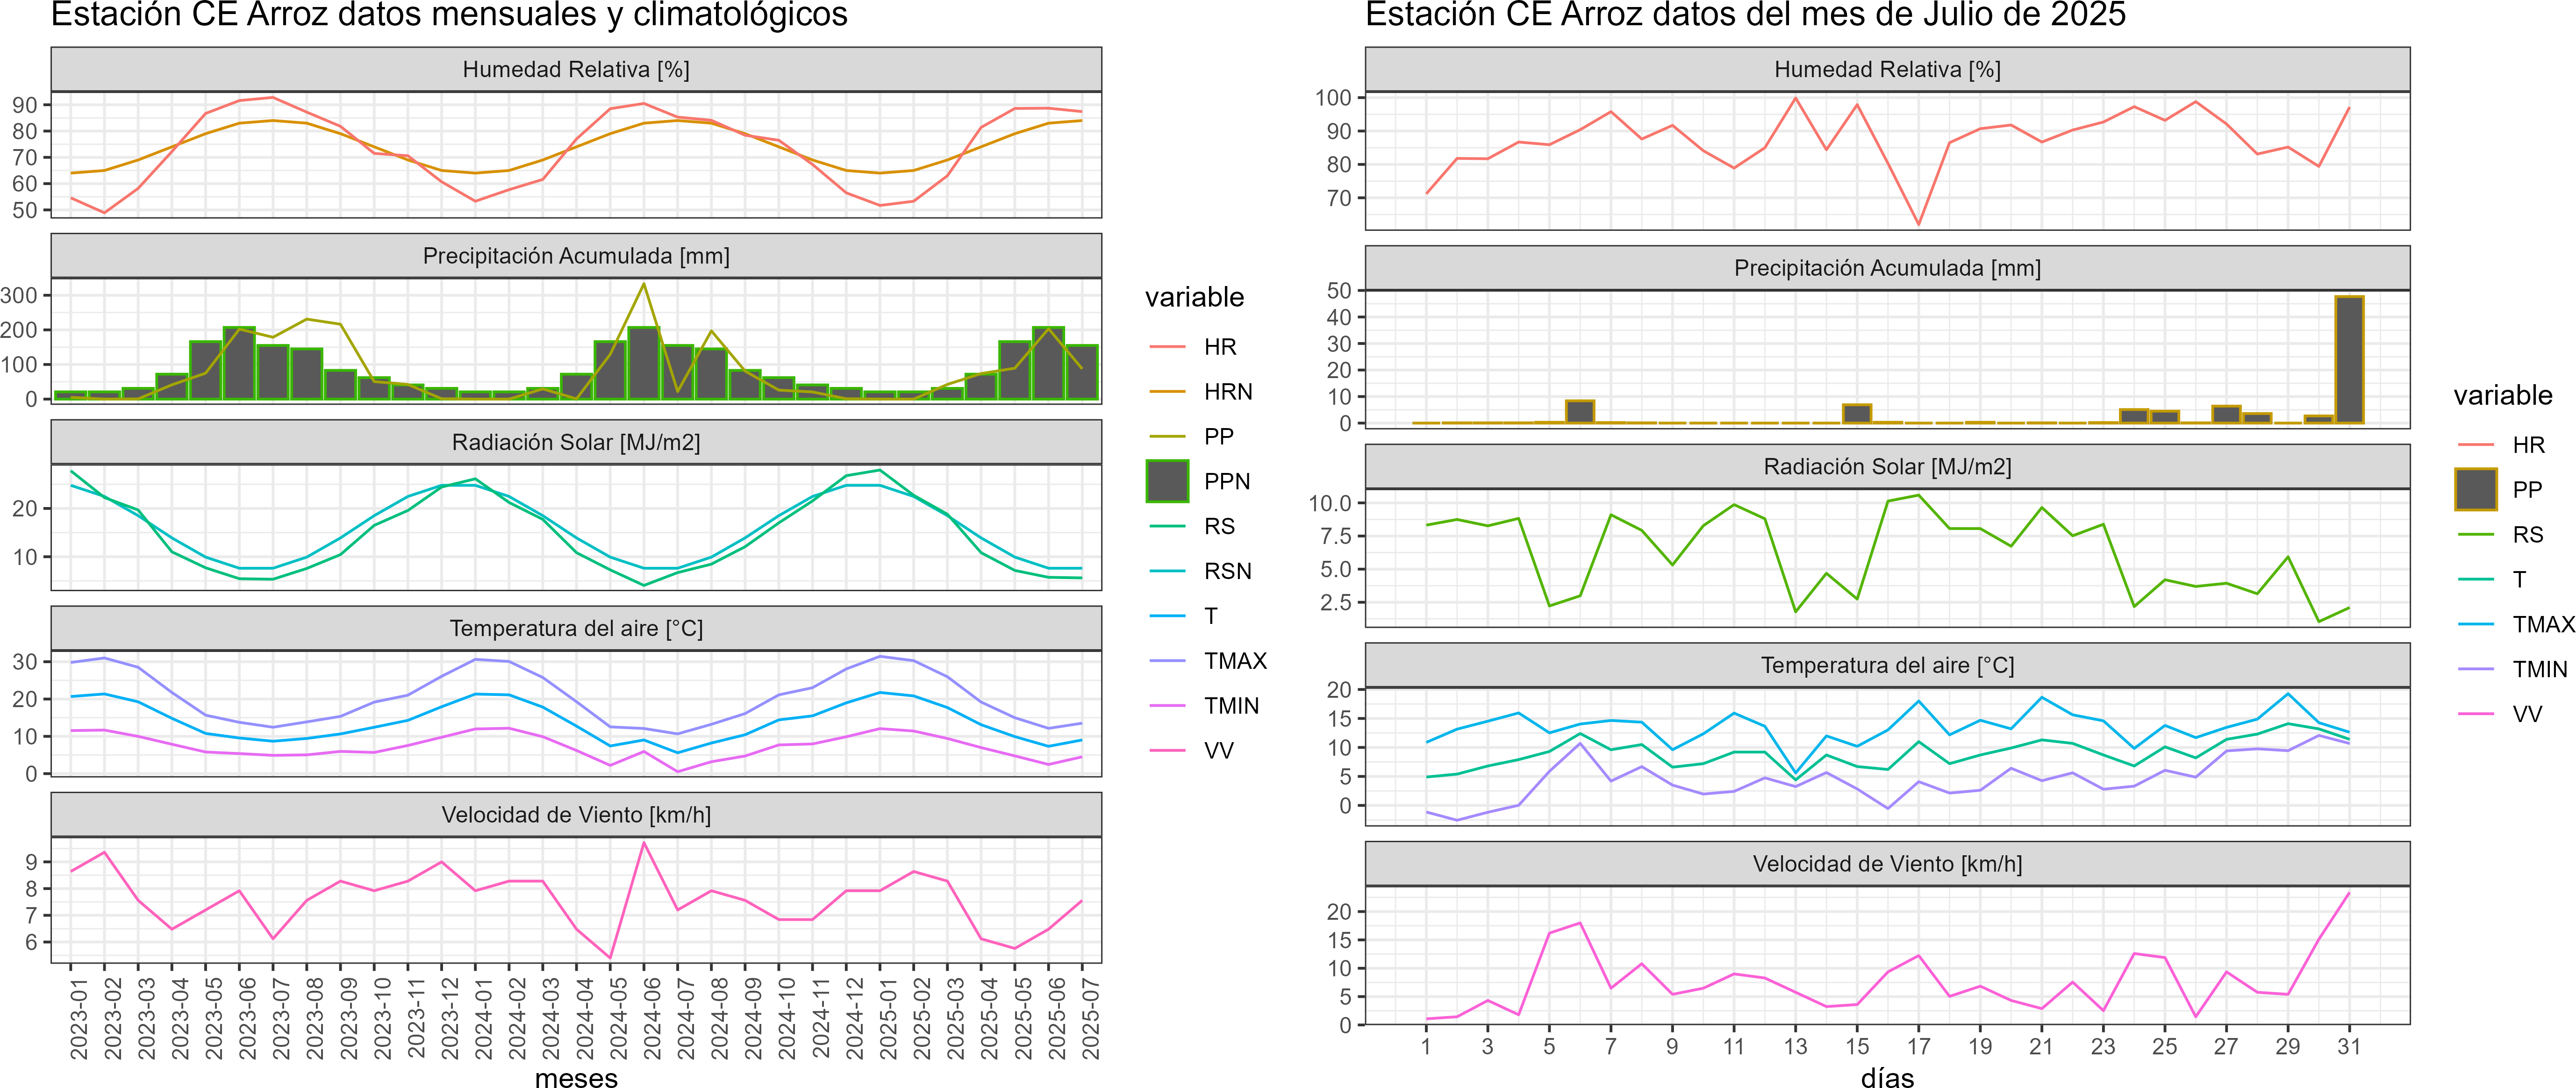Click TMIN swatch in the monthly chart legend
Screen dimensions: 2576x1088
click(x=1167, y=706)
